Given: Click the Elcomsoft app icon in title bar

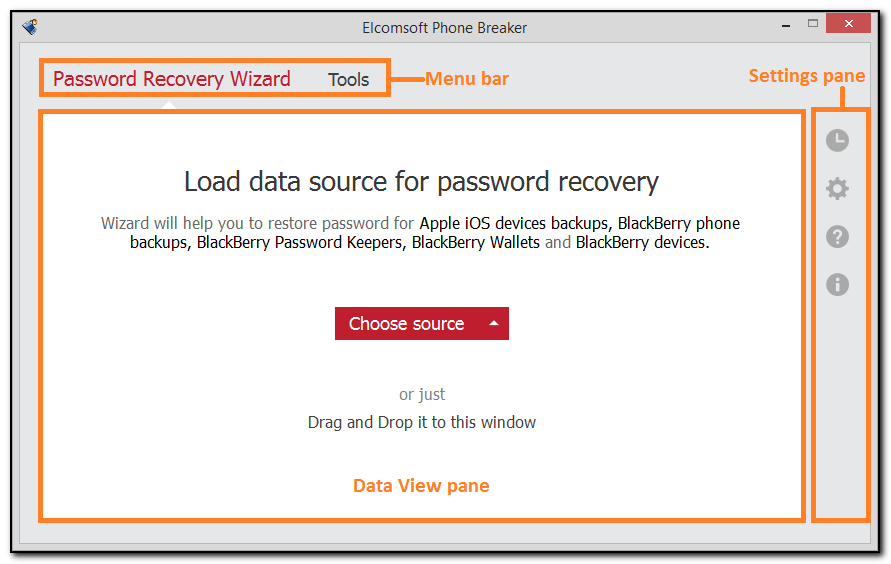Looking at the screenshot, I should (x=31, y=27).
